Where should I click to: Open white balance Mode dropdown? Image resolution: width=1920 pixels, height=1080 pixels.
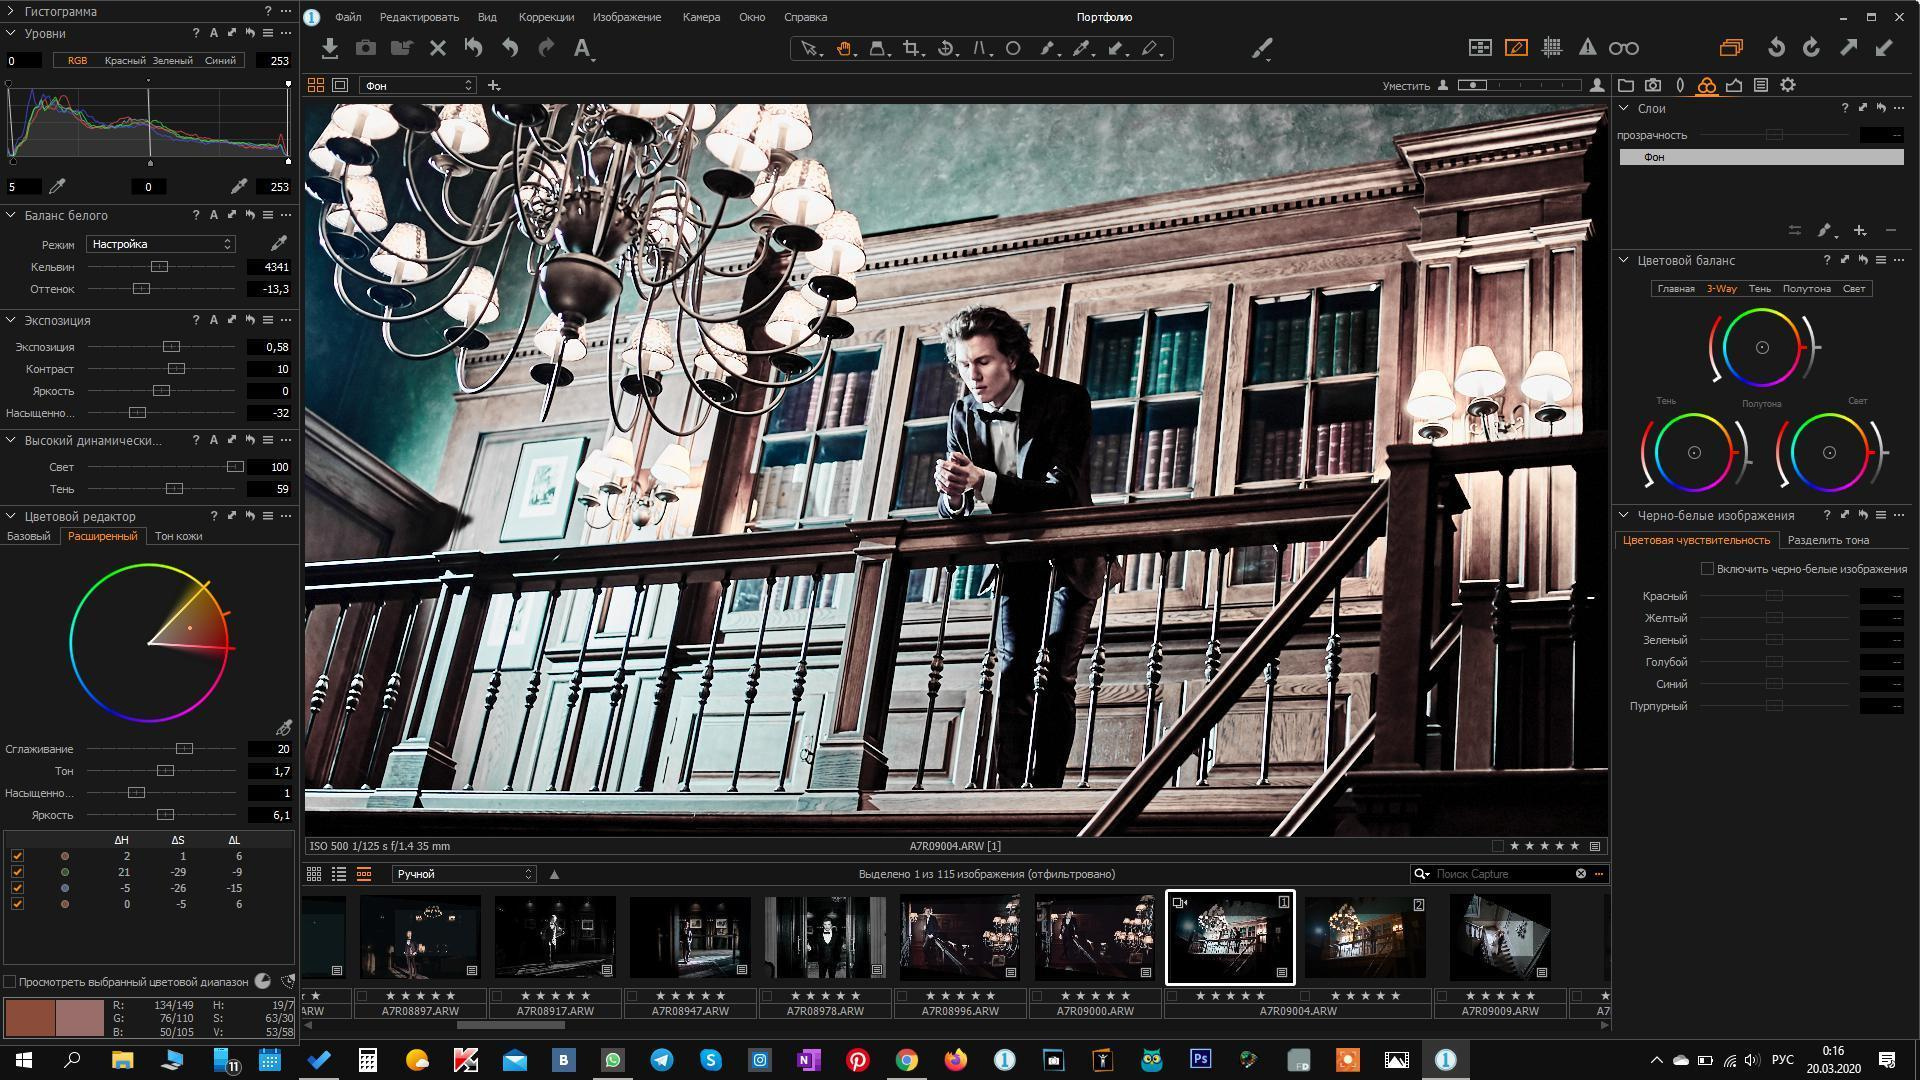coord(160,244)
